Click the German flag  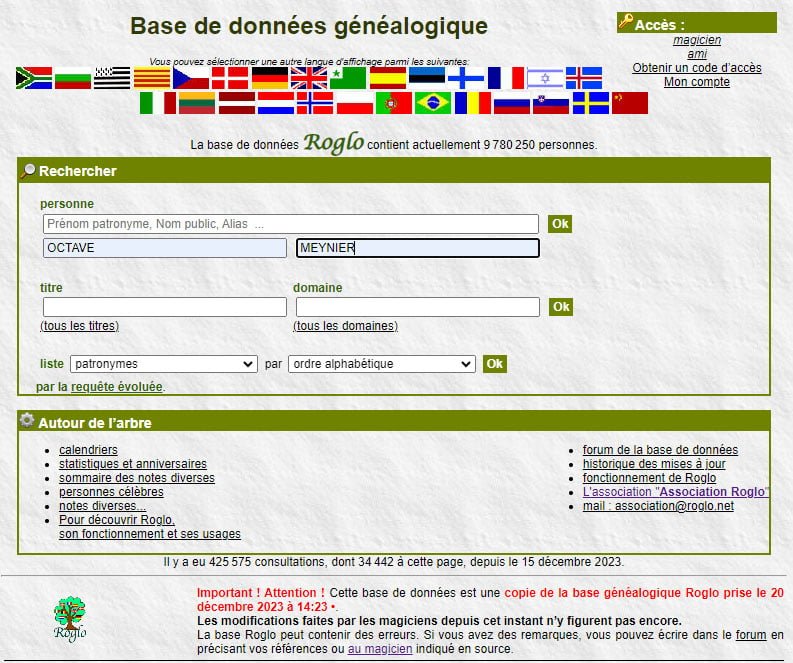270,78
